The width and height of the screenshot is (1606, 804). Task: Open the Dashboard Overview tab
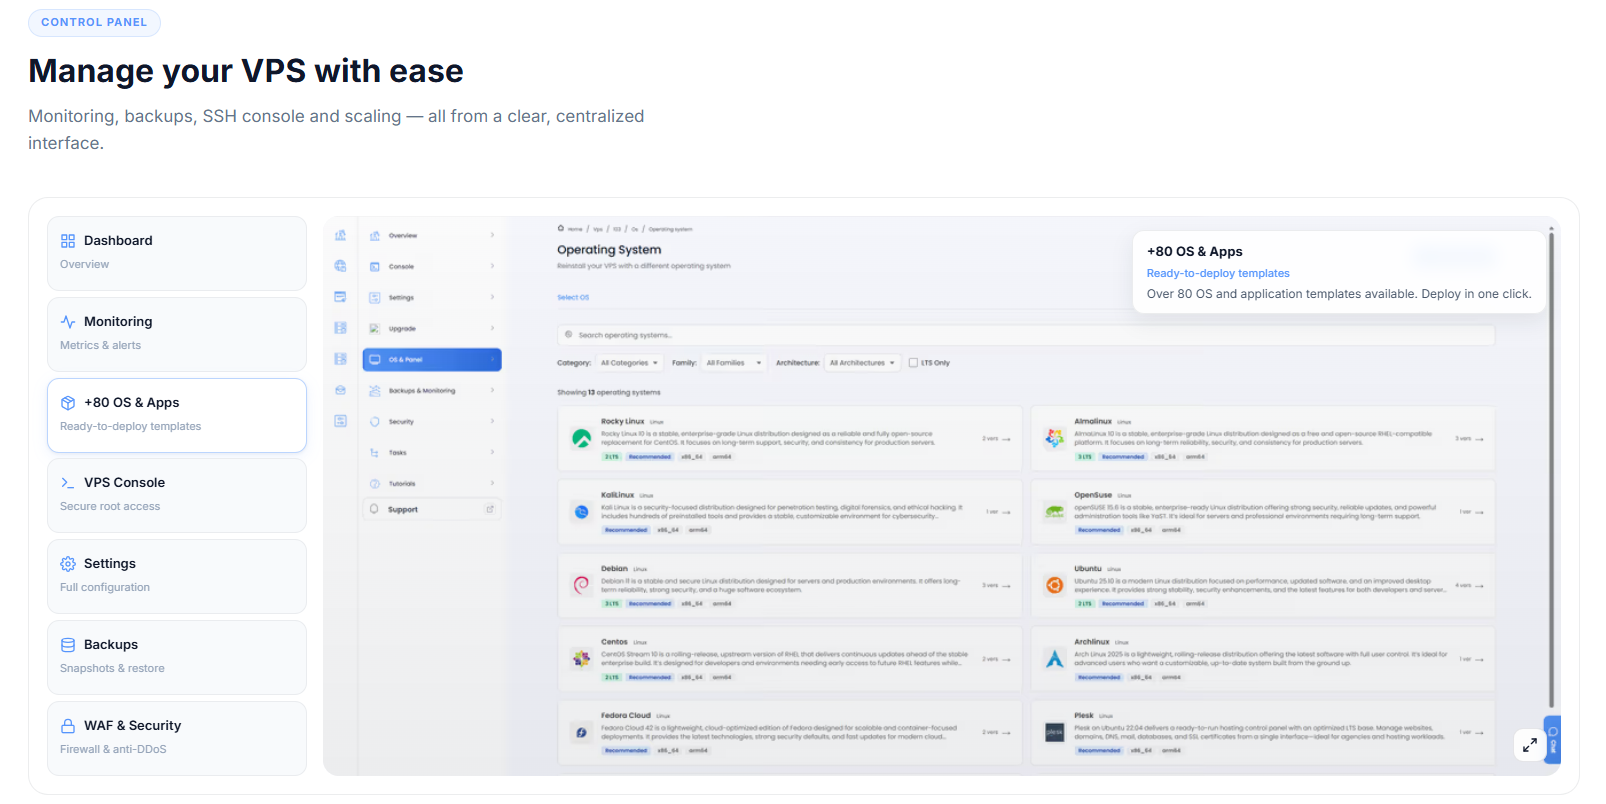(177, 253)
